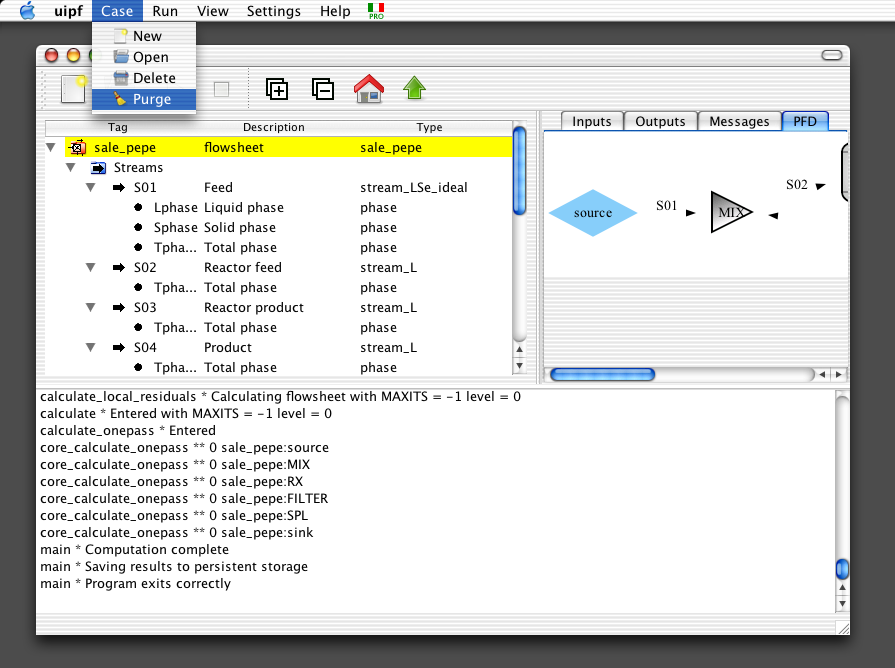Click the PFD horizontal scrollbar thumb
The image size is (895, 668).
click(602, 375)
